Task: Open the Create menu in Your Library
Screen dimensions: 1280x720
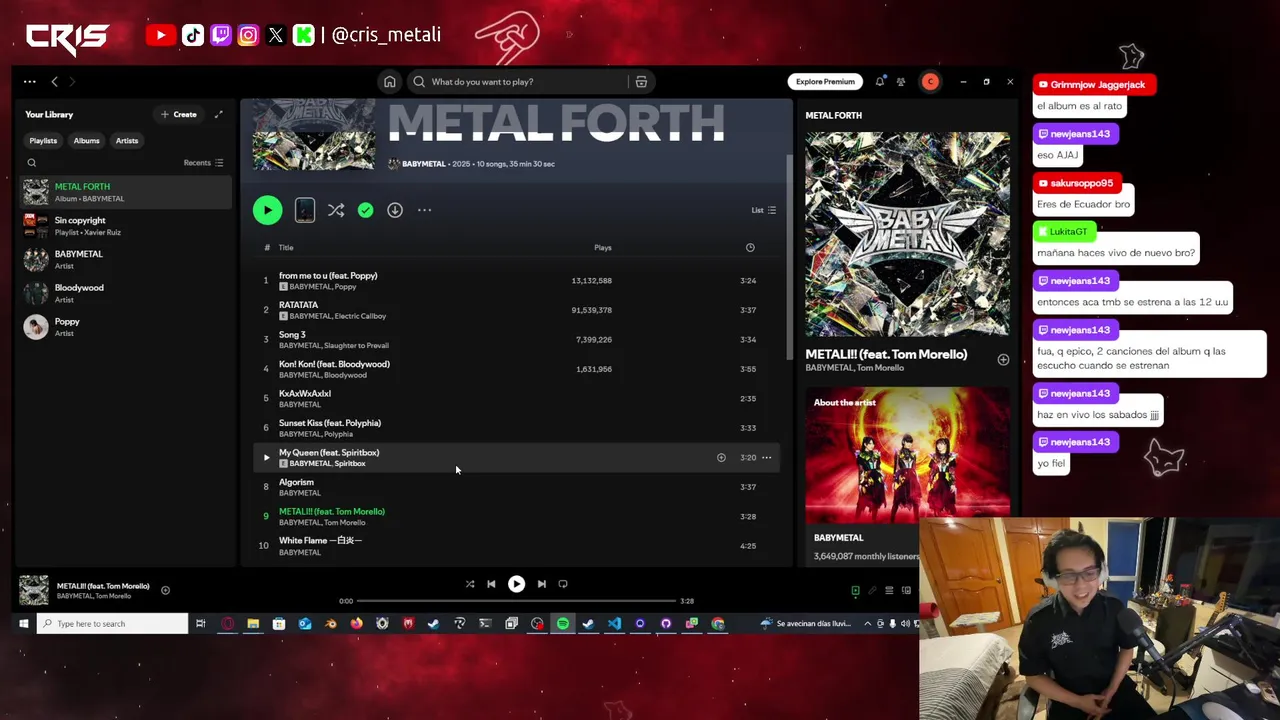Action: click(179, 114)
